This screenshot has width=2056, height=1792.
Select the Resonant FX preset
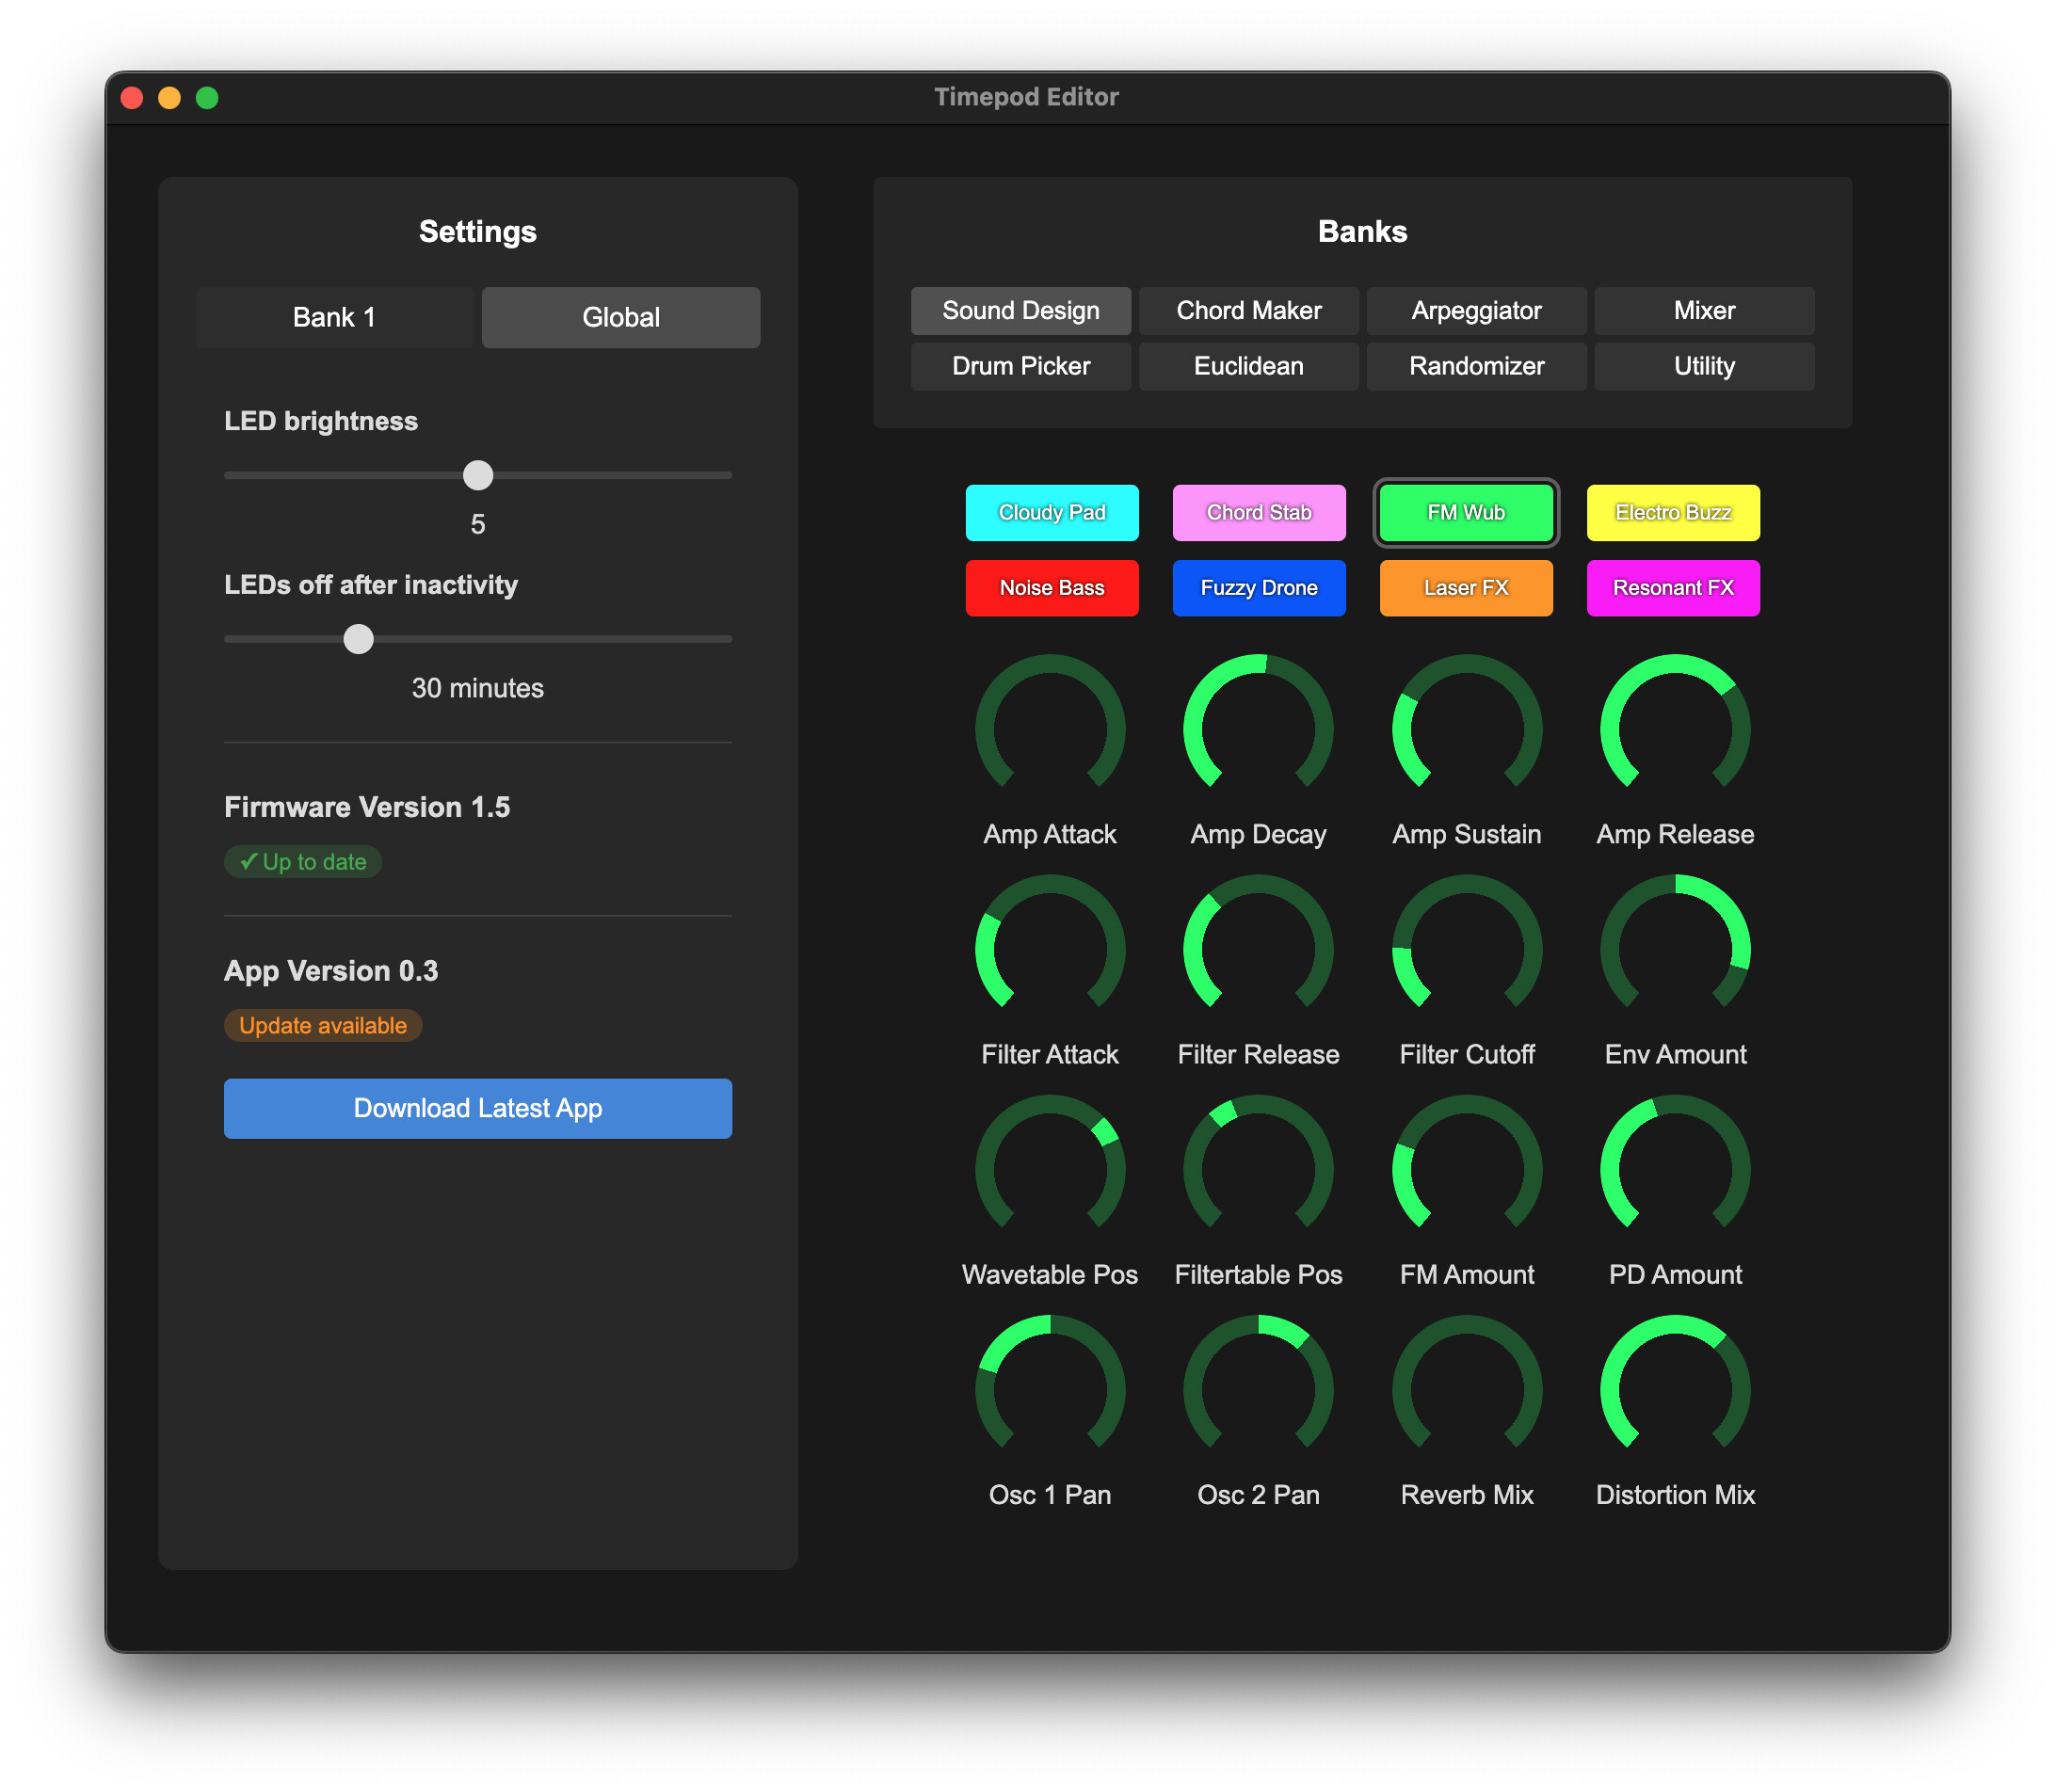1672,587
